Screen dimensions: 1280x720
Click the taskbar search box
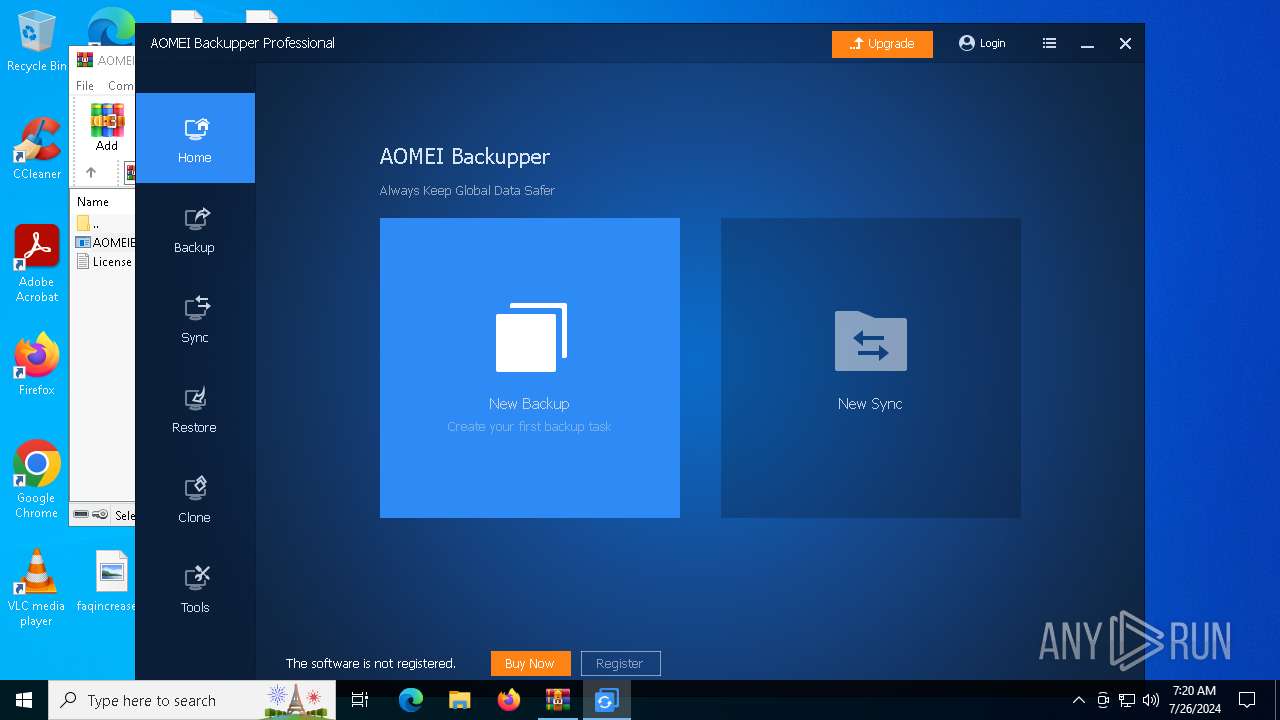[192, 700]
